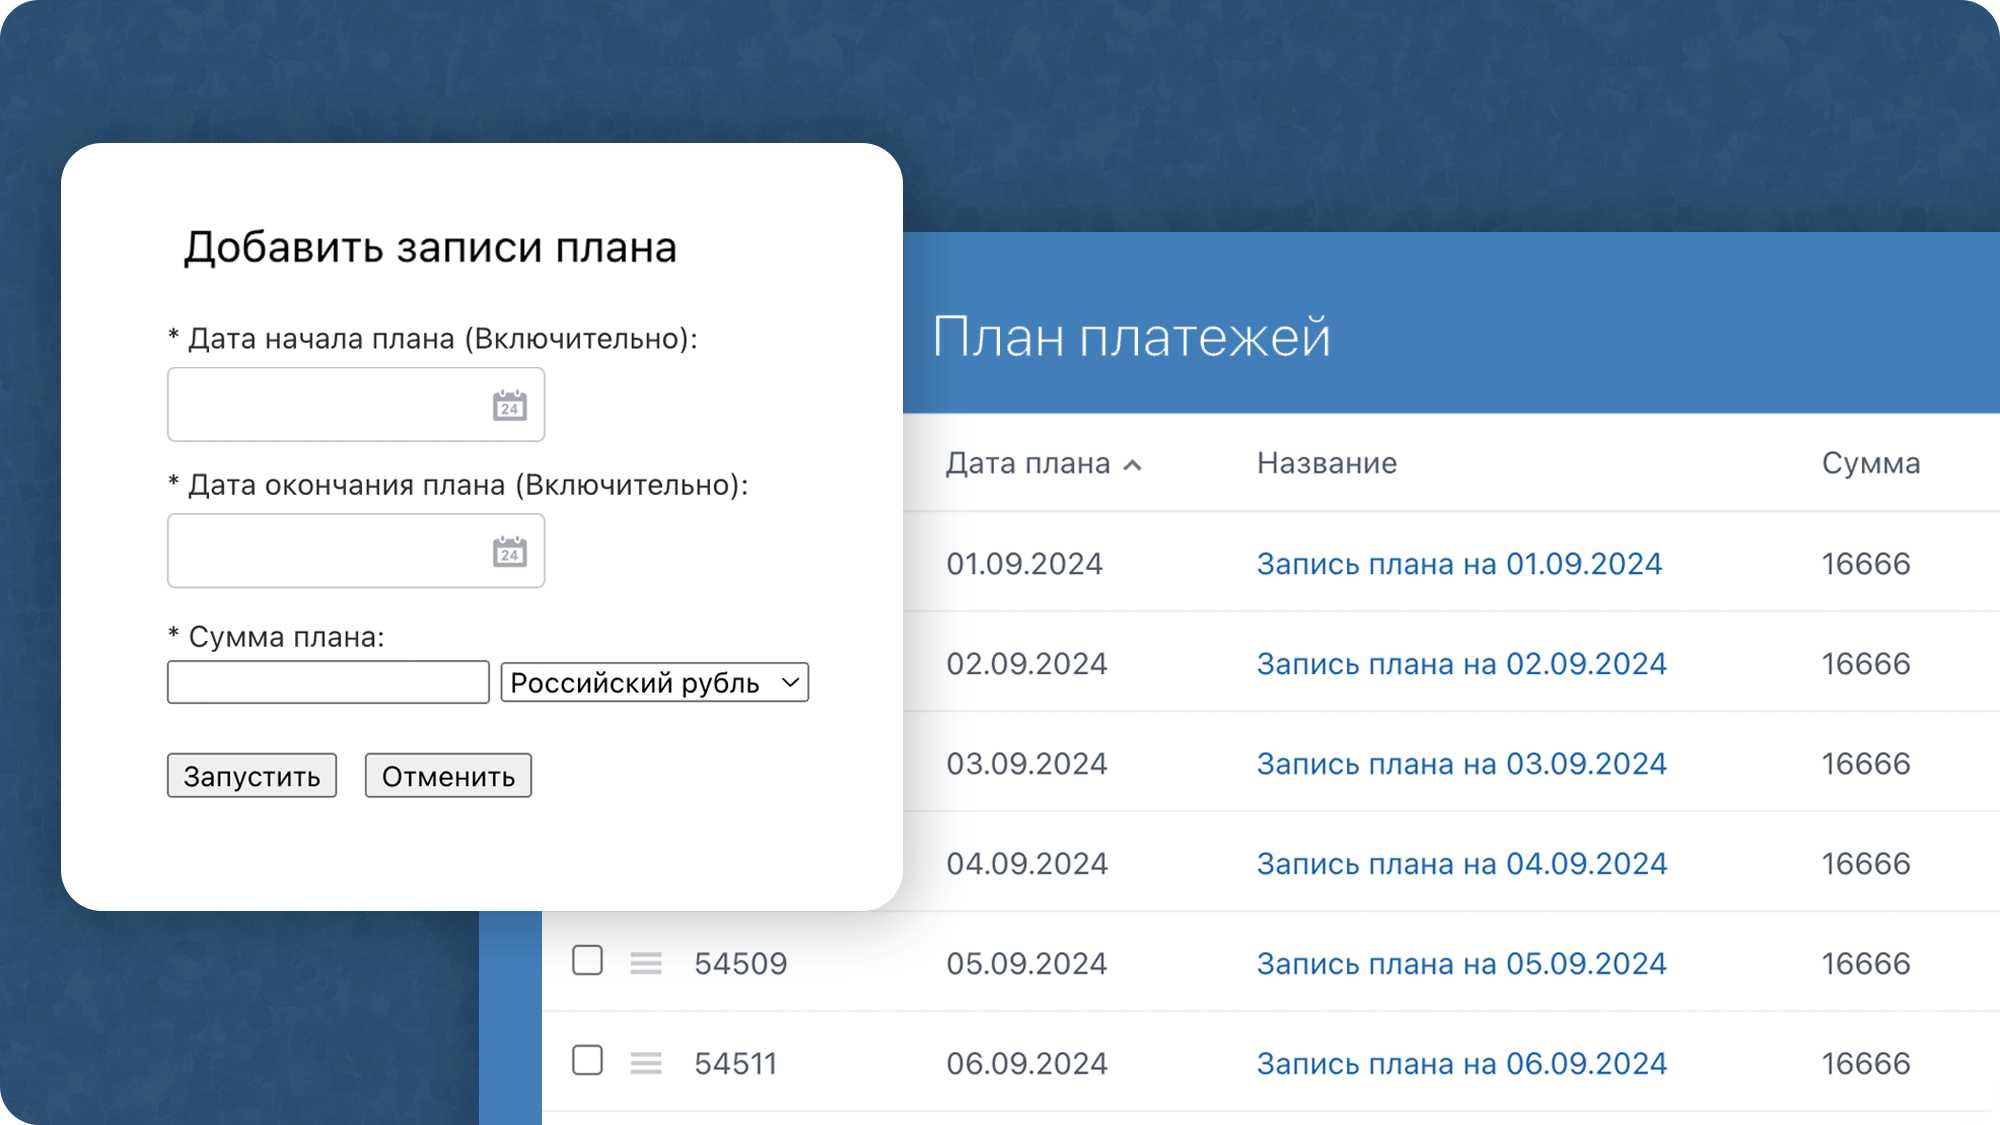Sort table by Дата плана column header
2000x1125 pixels.
(x=1028, y=464)
